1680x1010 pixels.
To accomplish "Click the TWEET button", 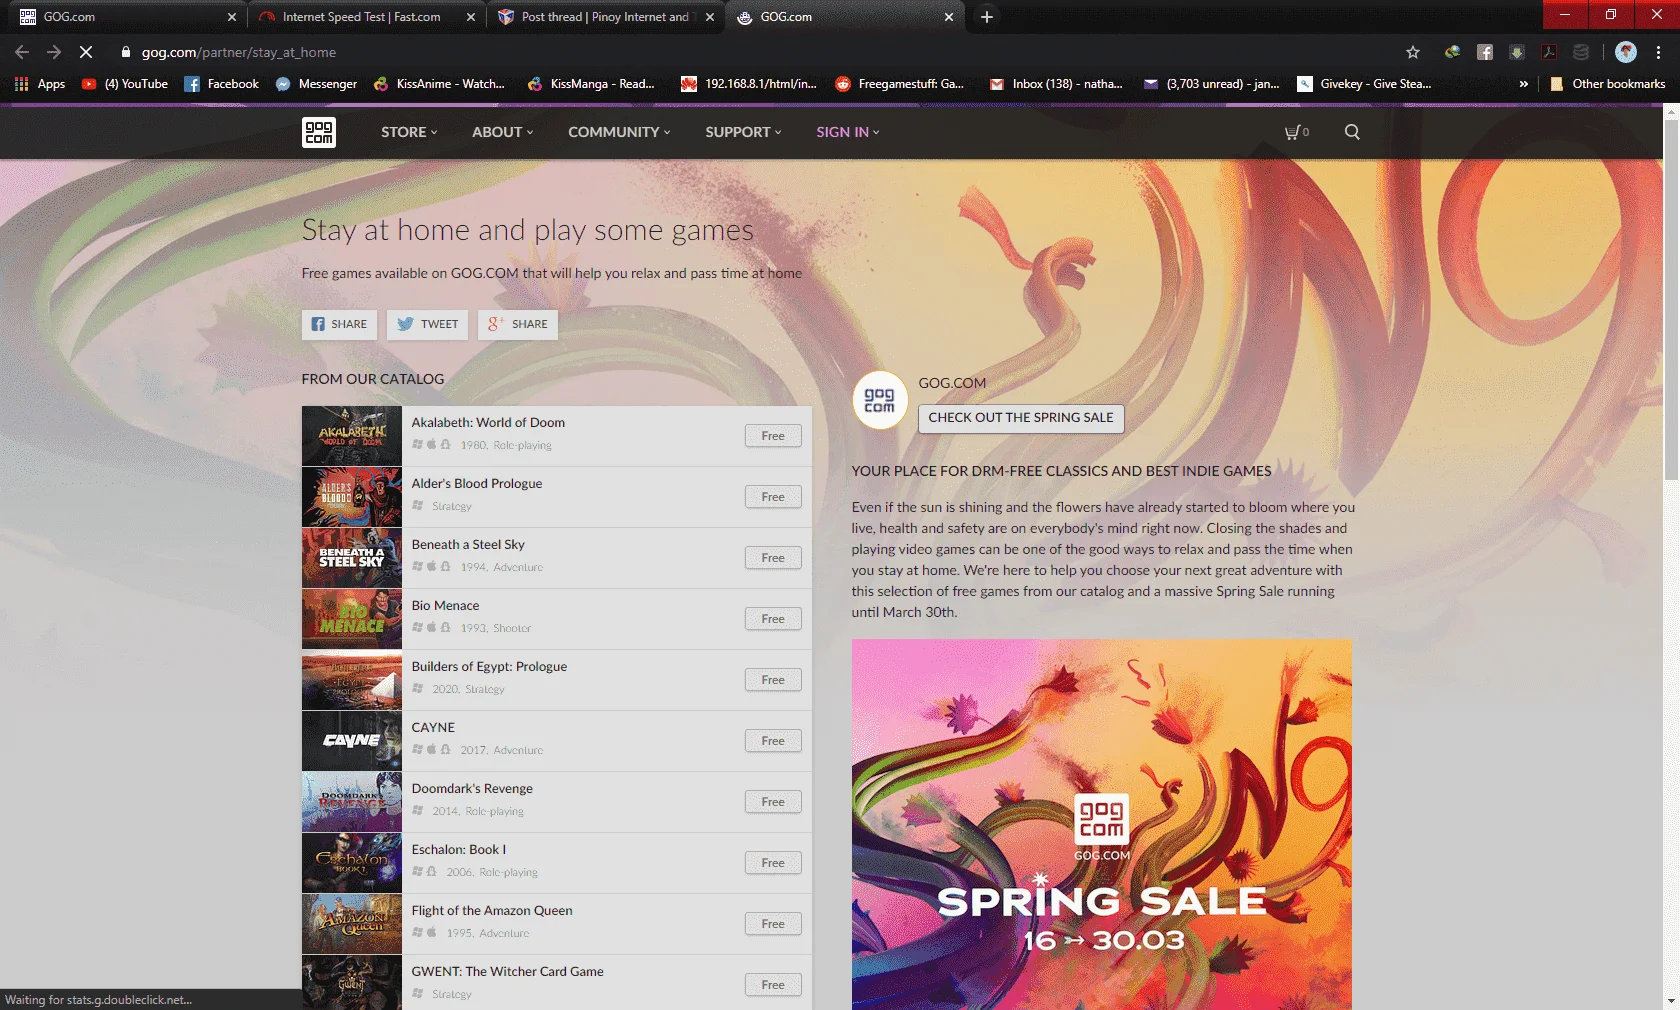I will 427,324.
